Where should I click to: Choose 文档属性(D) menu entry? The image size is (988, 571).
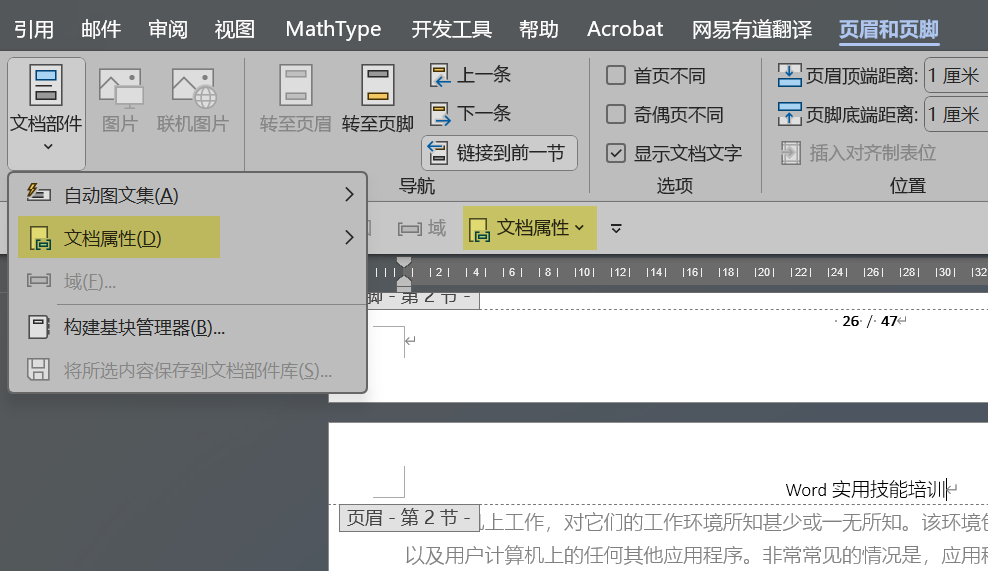click(x=188, y=238)
